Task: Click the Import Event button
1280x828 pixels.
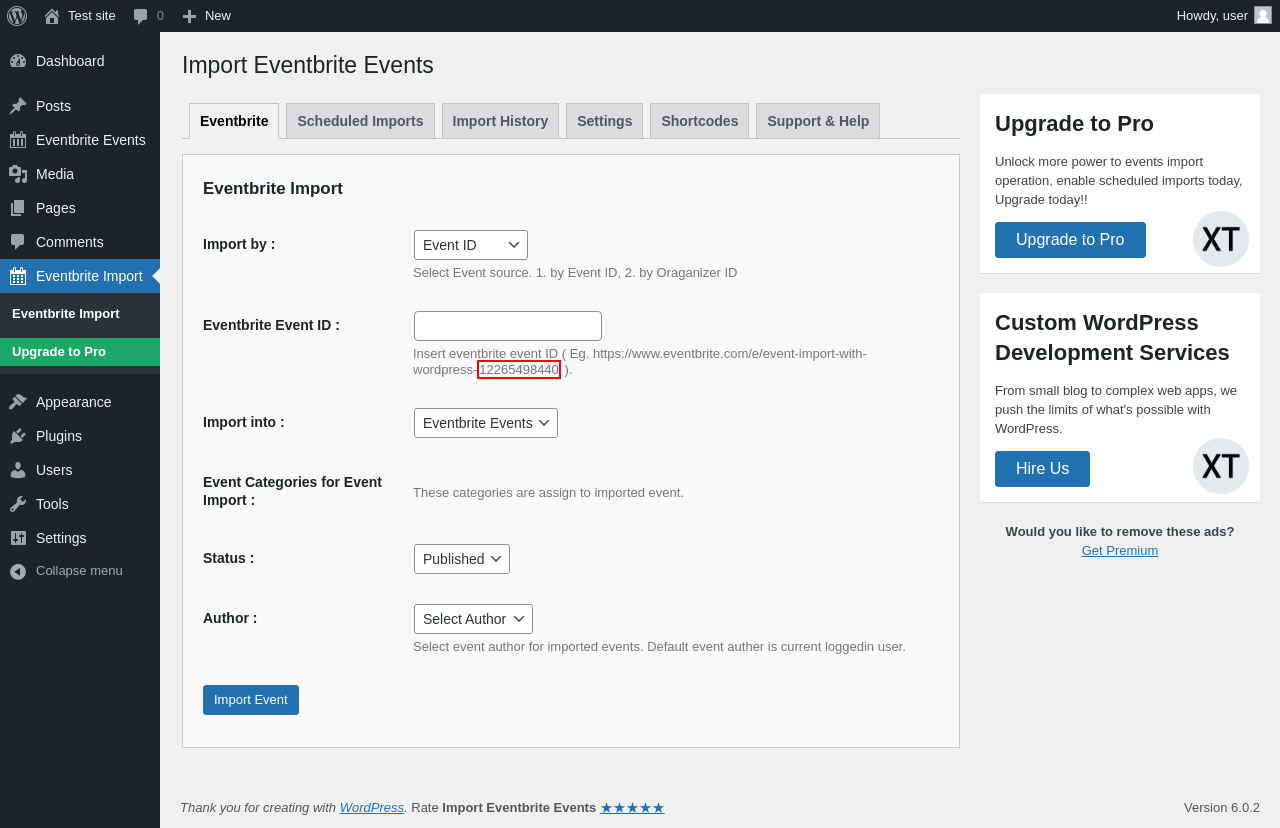Action: pyautogui.click(x=251, y=700)
